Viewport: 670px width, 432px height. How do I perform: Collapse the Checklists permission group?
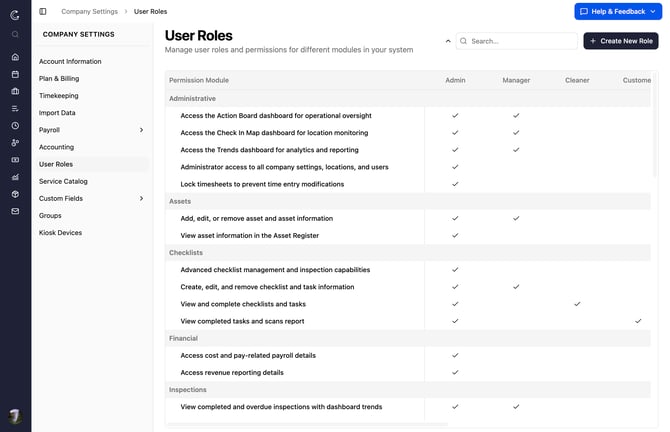[408, 253]
